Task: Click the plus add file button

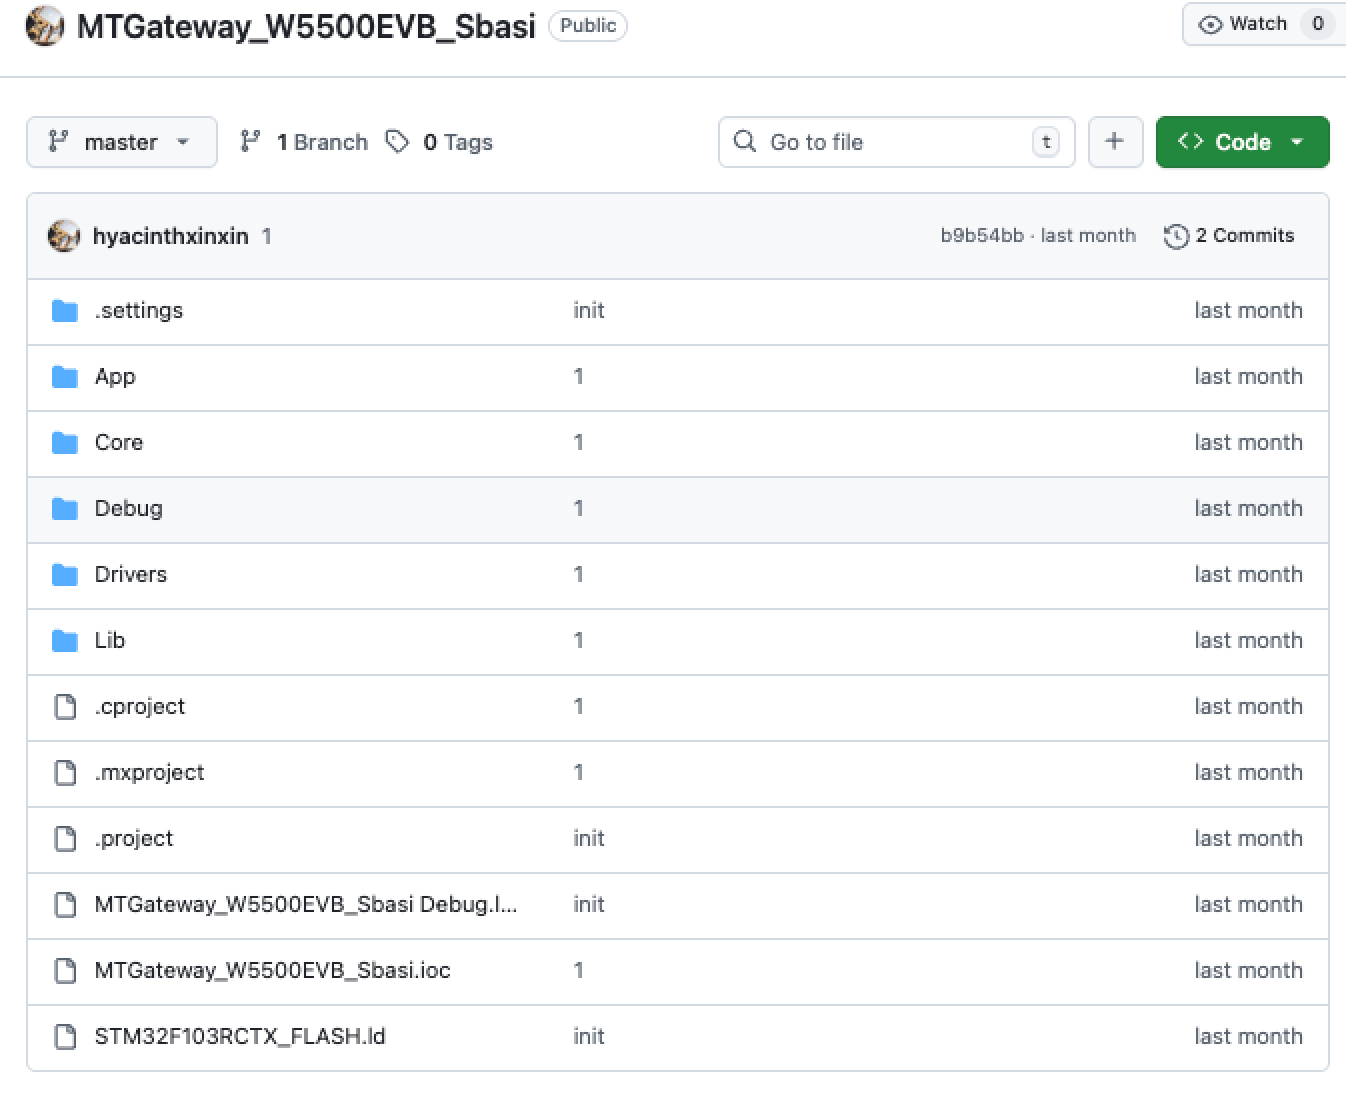Action: click(1115, 142)
